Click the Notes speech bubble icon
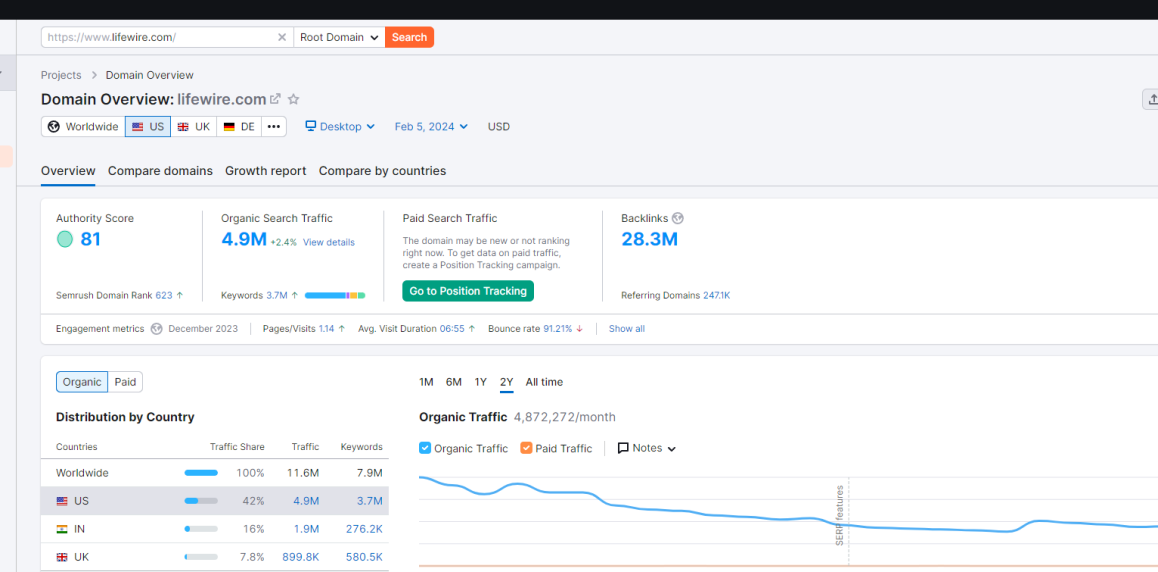 tap(623, 448)
